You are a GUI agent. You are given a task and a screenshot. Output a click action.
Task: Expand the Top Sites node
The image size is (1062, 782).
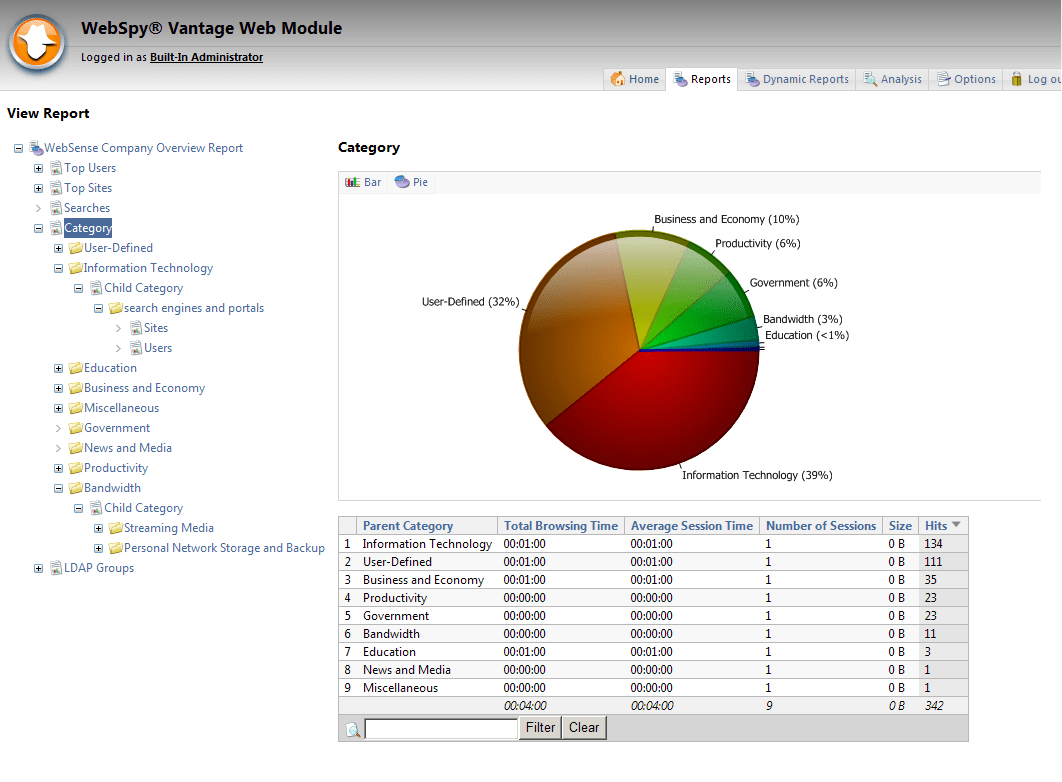click(39, 188)
